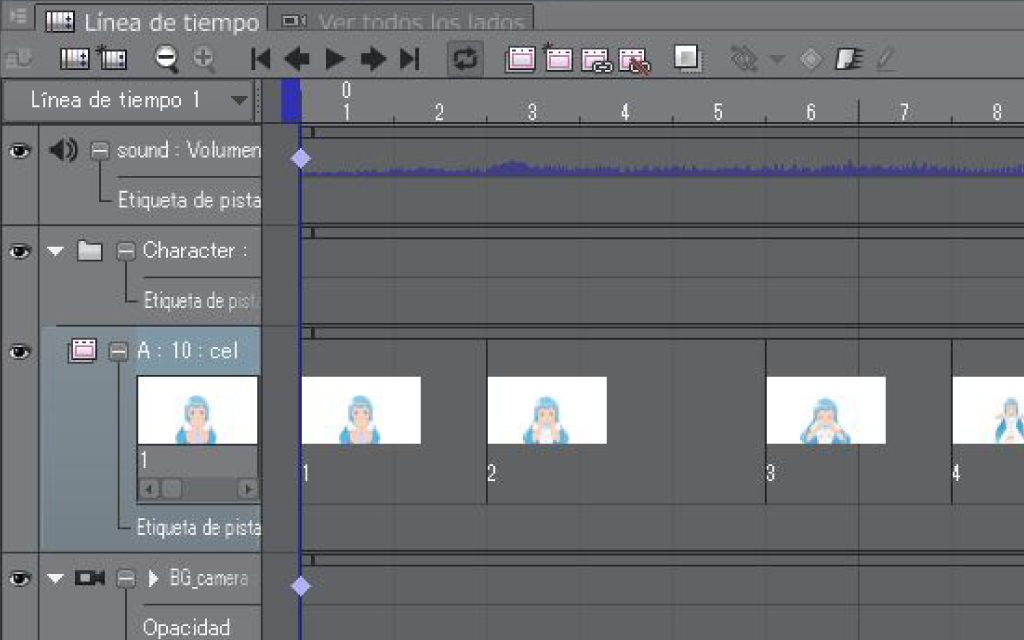Go to the first frame
The height and width of the screenshot is (640, 1024).
click(261, 59)
